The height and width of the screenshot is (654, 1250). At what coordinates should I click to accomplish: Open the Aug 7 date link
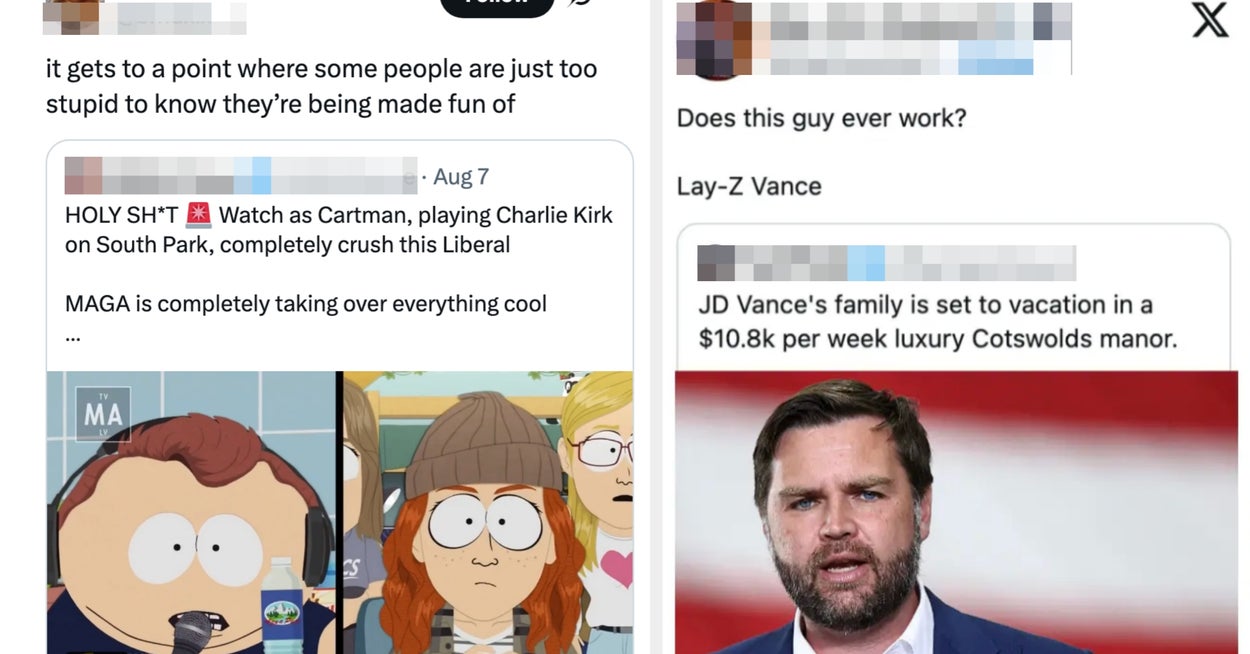460,177
